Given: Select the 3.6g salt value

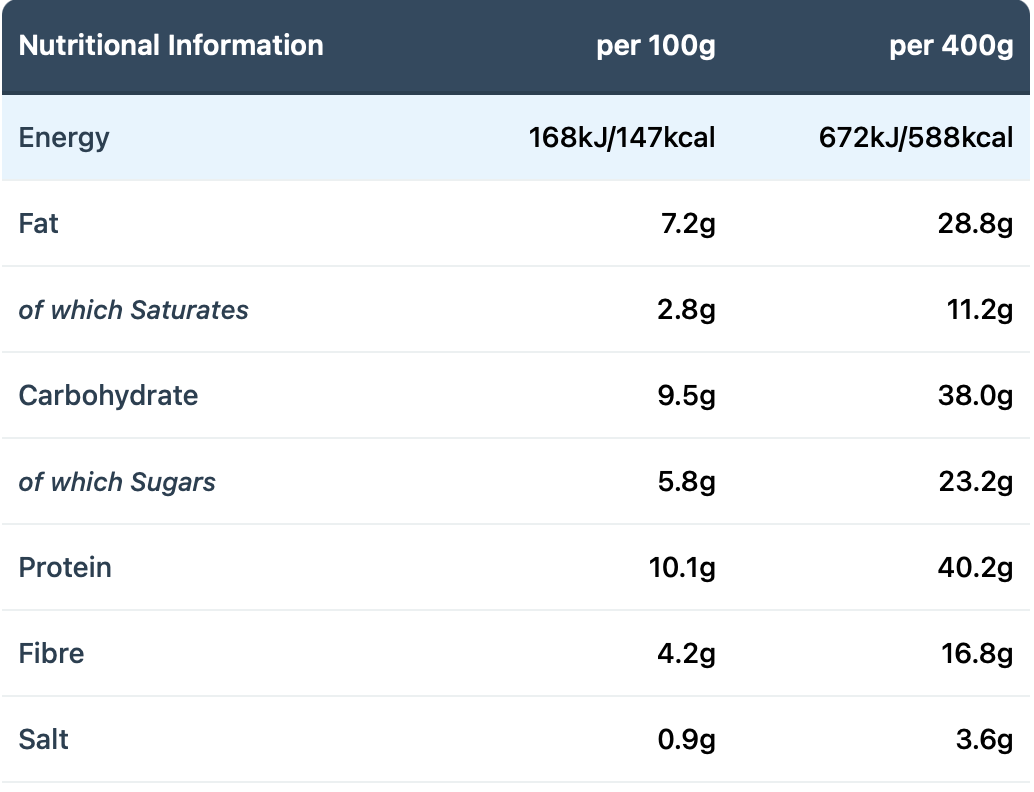Looking at the screenshot, I should [985, 740].
